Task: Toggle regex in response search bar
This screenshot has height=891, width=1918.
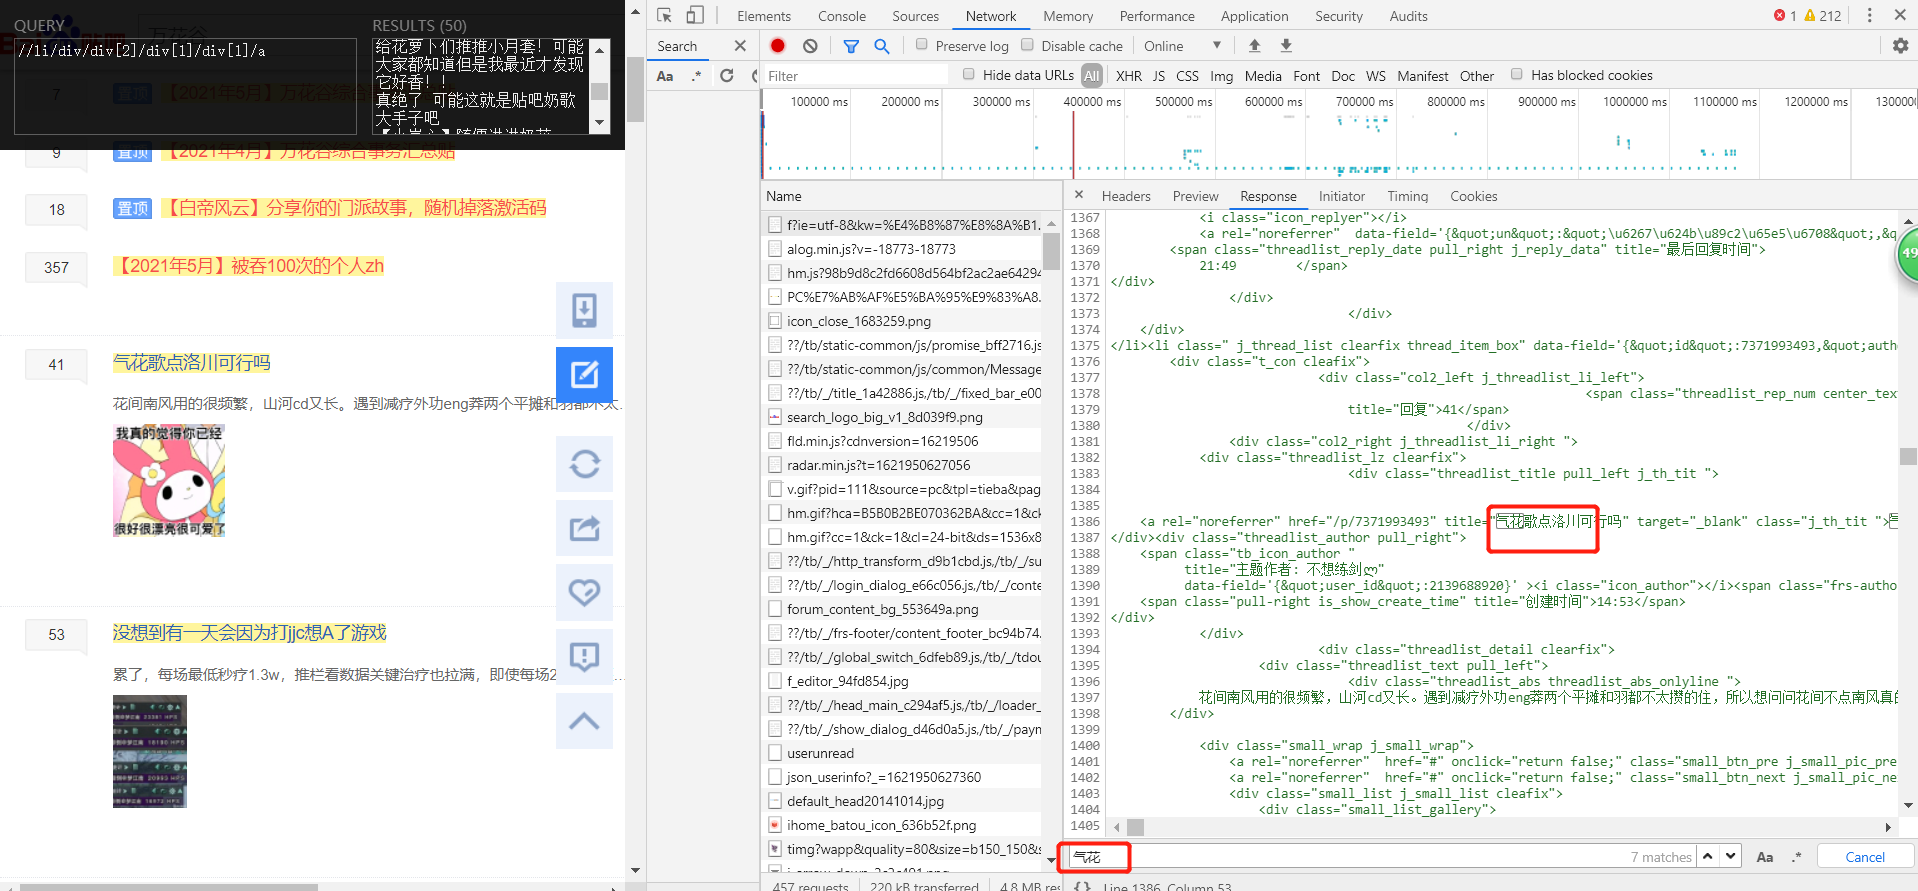Action: 1797,857
